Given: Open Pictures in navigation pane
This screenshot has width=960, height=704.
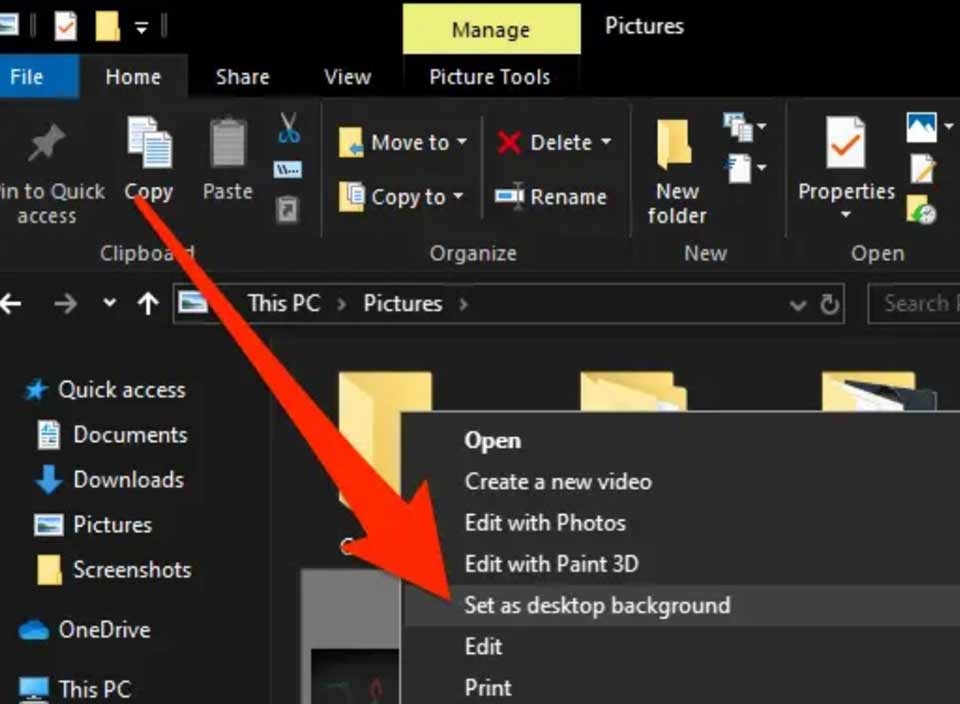Looking at the screenshot, I should [93, 525].
